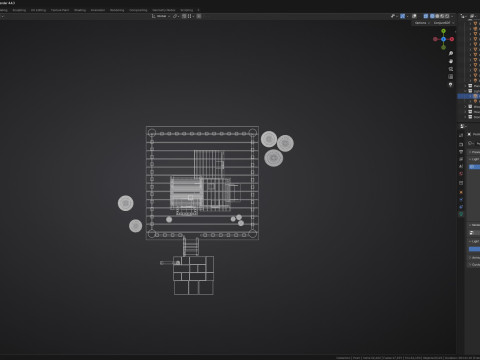Open the snapping options dropdown
The image size is (480, 360).
191,16
